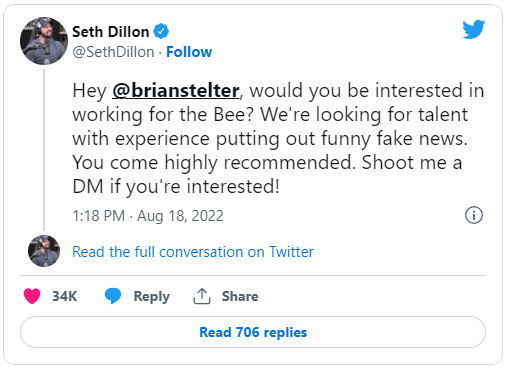This screenshot has width=507, height=367.
Task: Click the small avatar beside conversation link
Action: [44, 251]
